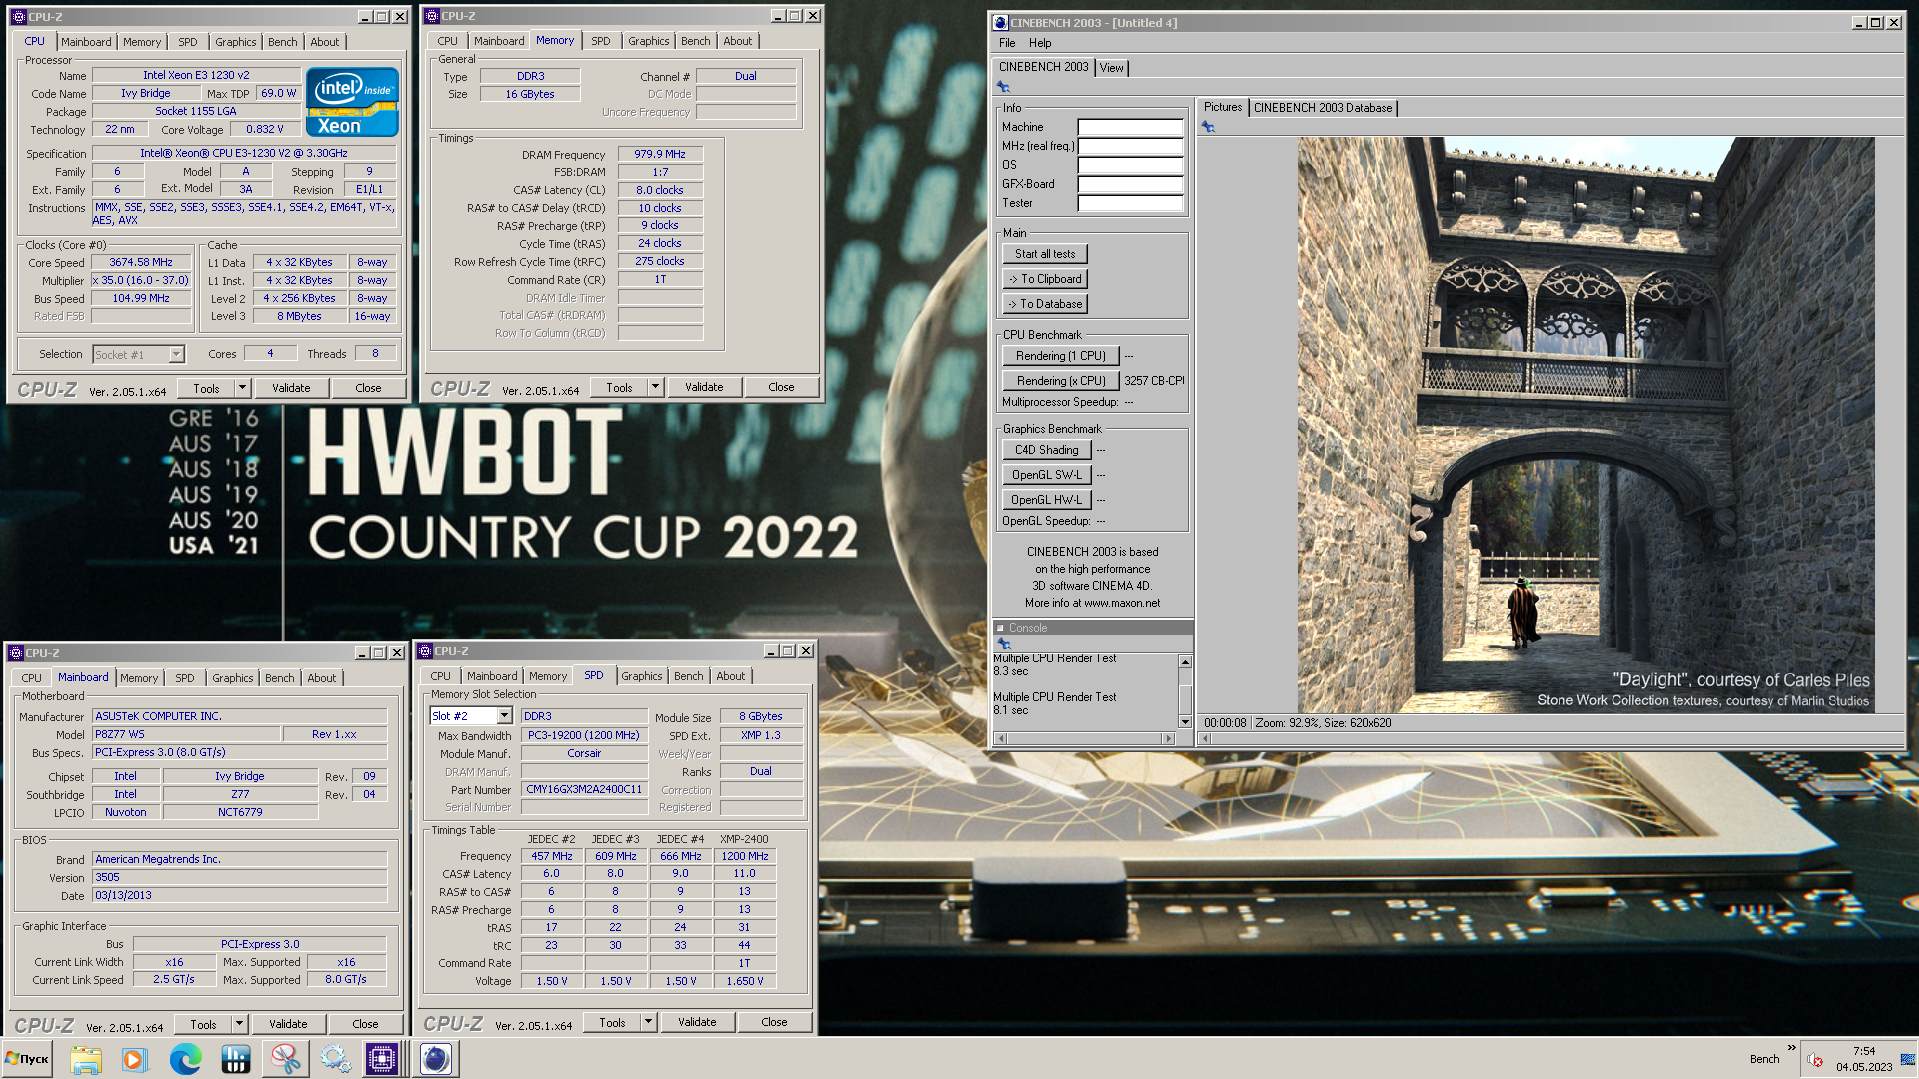
Task: Open File Explorer from the taskbar
Action: 86,1059
